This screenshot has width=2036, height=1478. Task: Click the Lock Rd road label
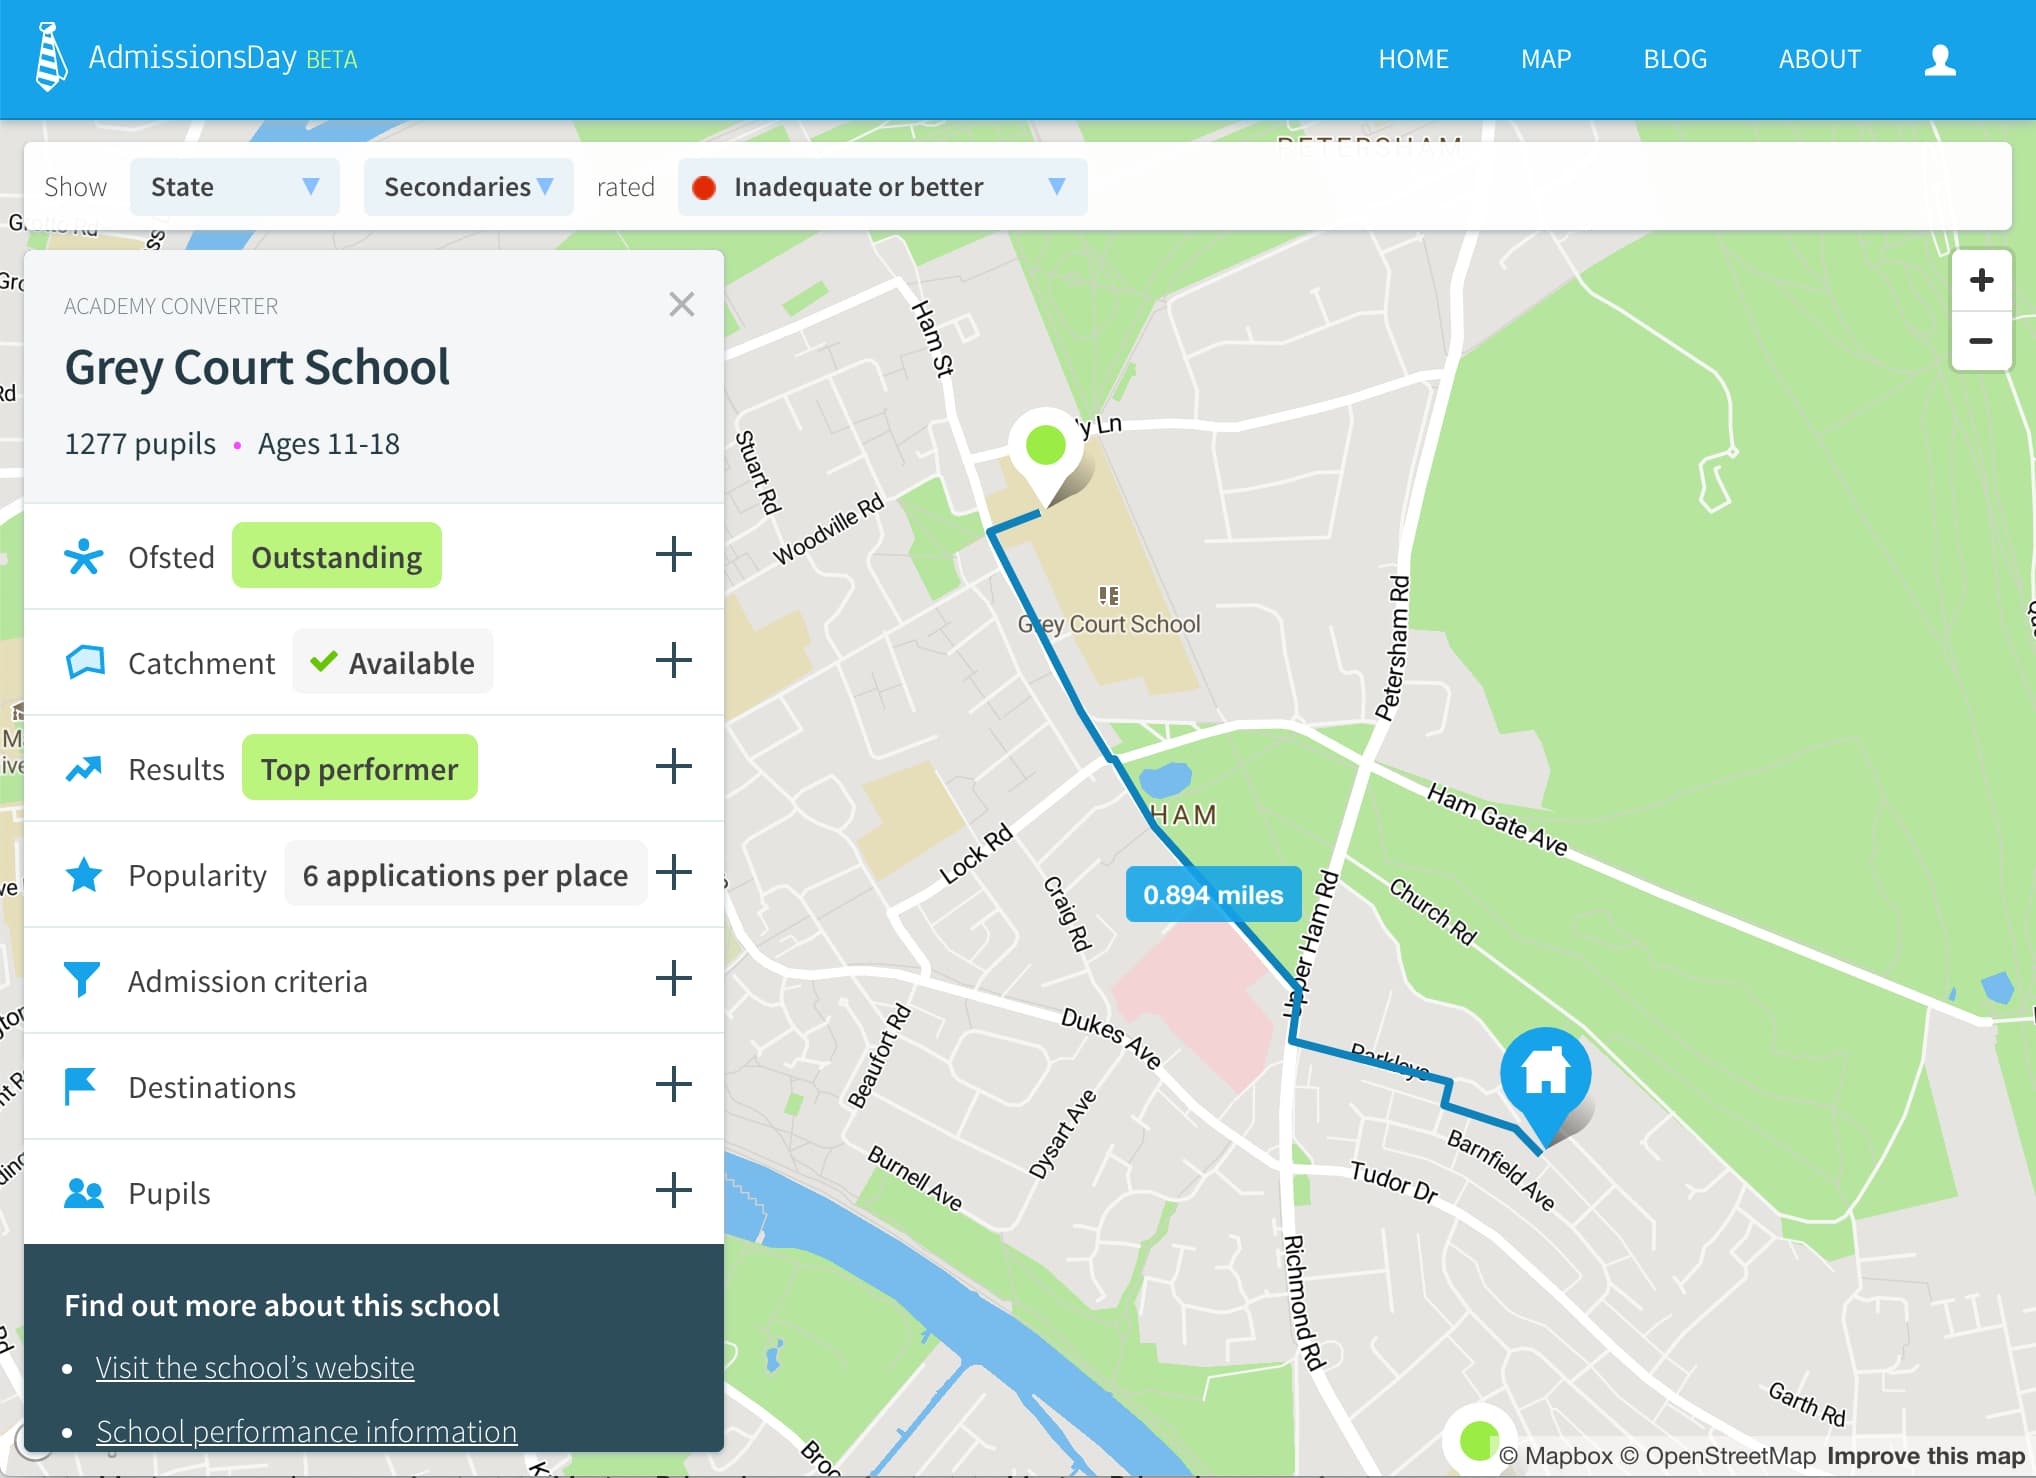(976, 853)
